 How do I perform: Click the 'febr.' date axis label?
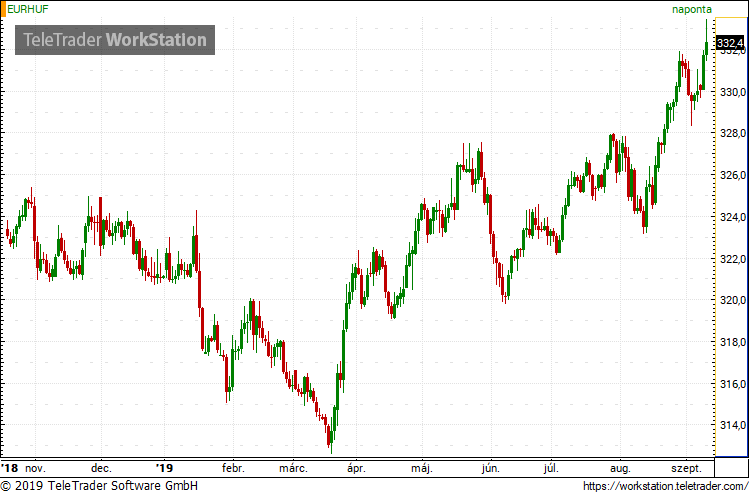click(233, 468)
